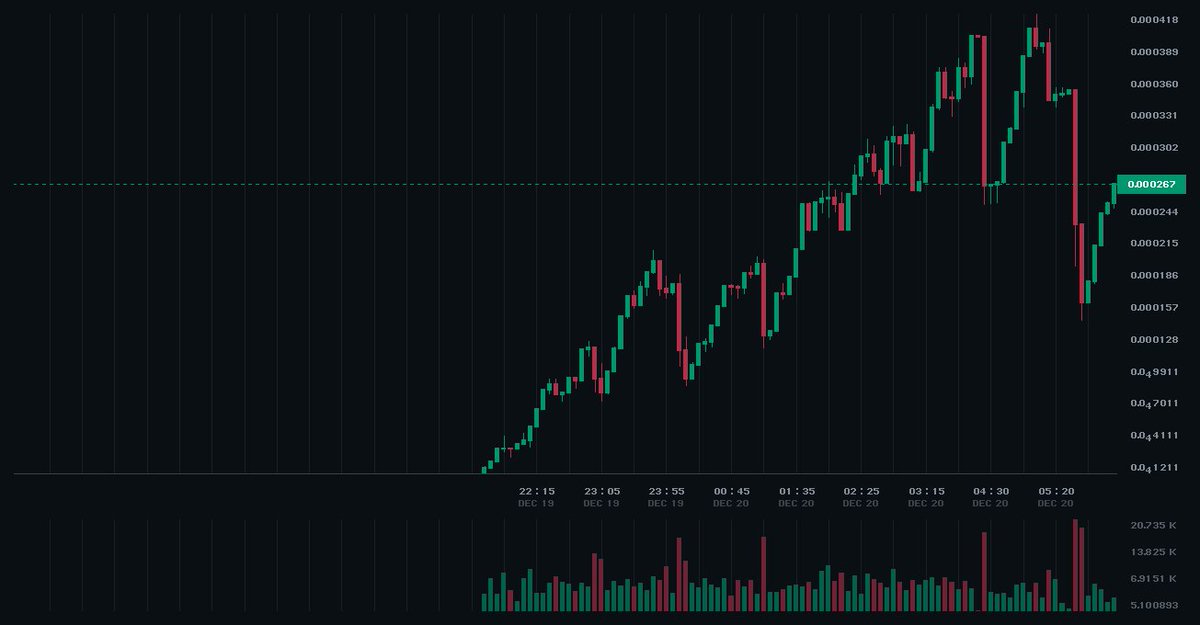Screen dimensions: 1200x625
Task: Click the 0.0₄1211 price axis label
Action: pyautogui.click(x=1153, y=468)
